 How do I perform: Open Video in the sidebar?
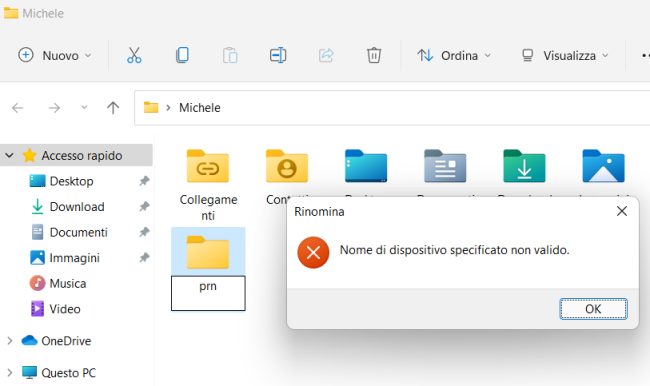tap(65, 309)
